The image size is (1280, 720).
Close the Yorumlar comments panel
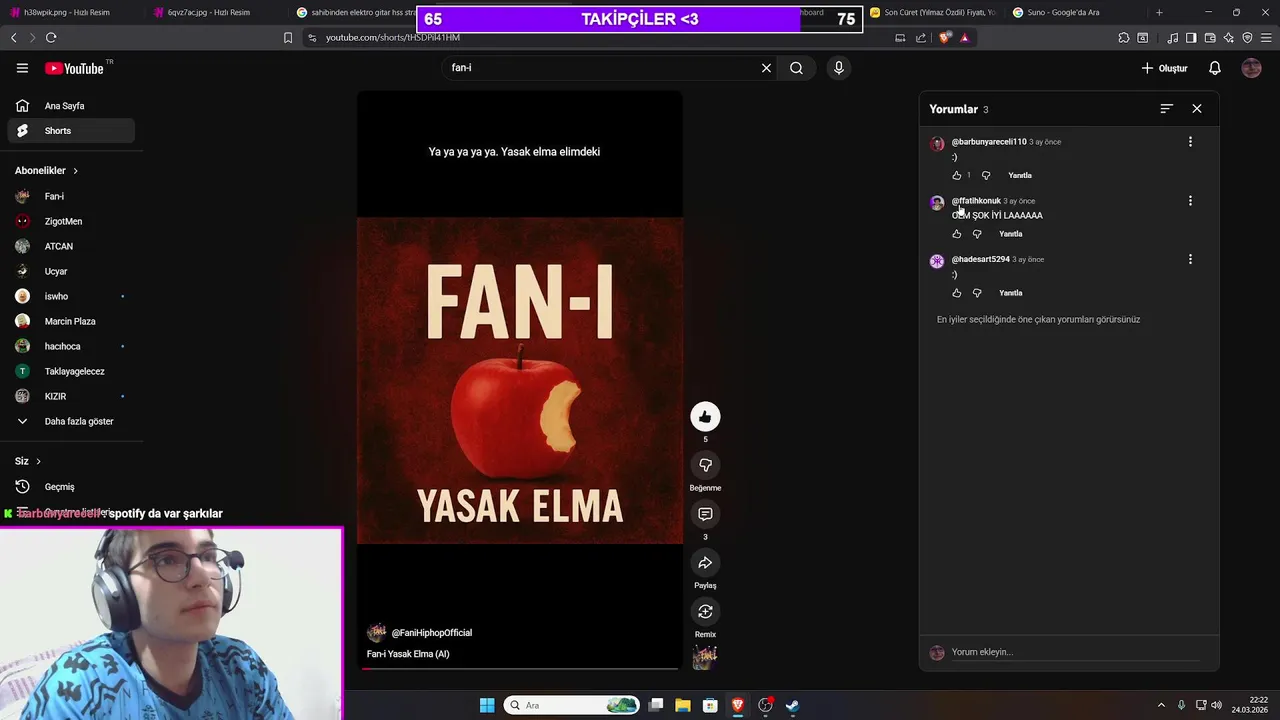click(1197, 108)
